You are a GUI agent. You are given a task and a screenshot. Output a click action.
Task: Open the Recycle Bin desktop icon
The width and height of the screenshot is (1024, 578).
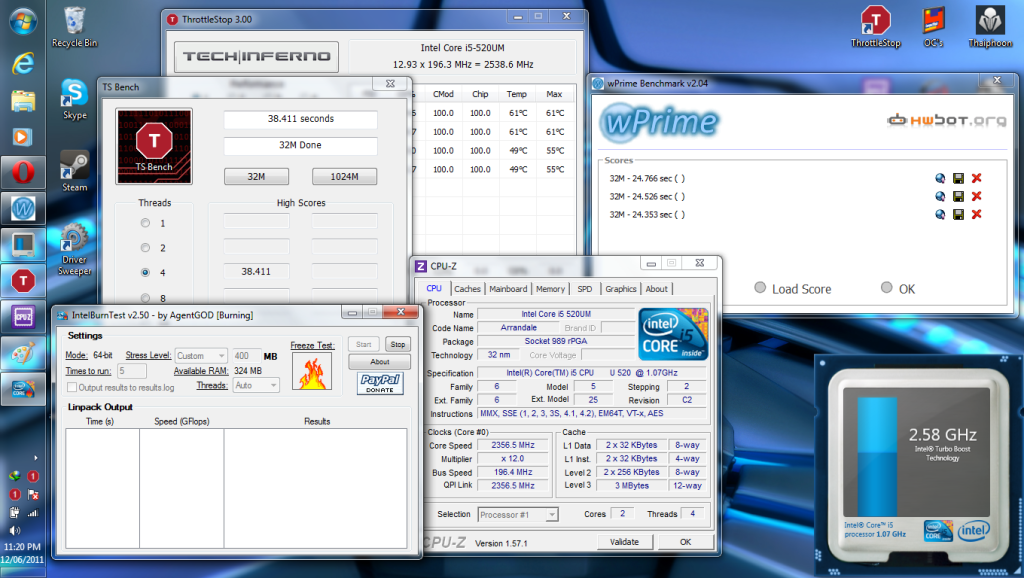[x=74, y=27]
